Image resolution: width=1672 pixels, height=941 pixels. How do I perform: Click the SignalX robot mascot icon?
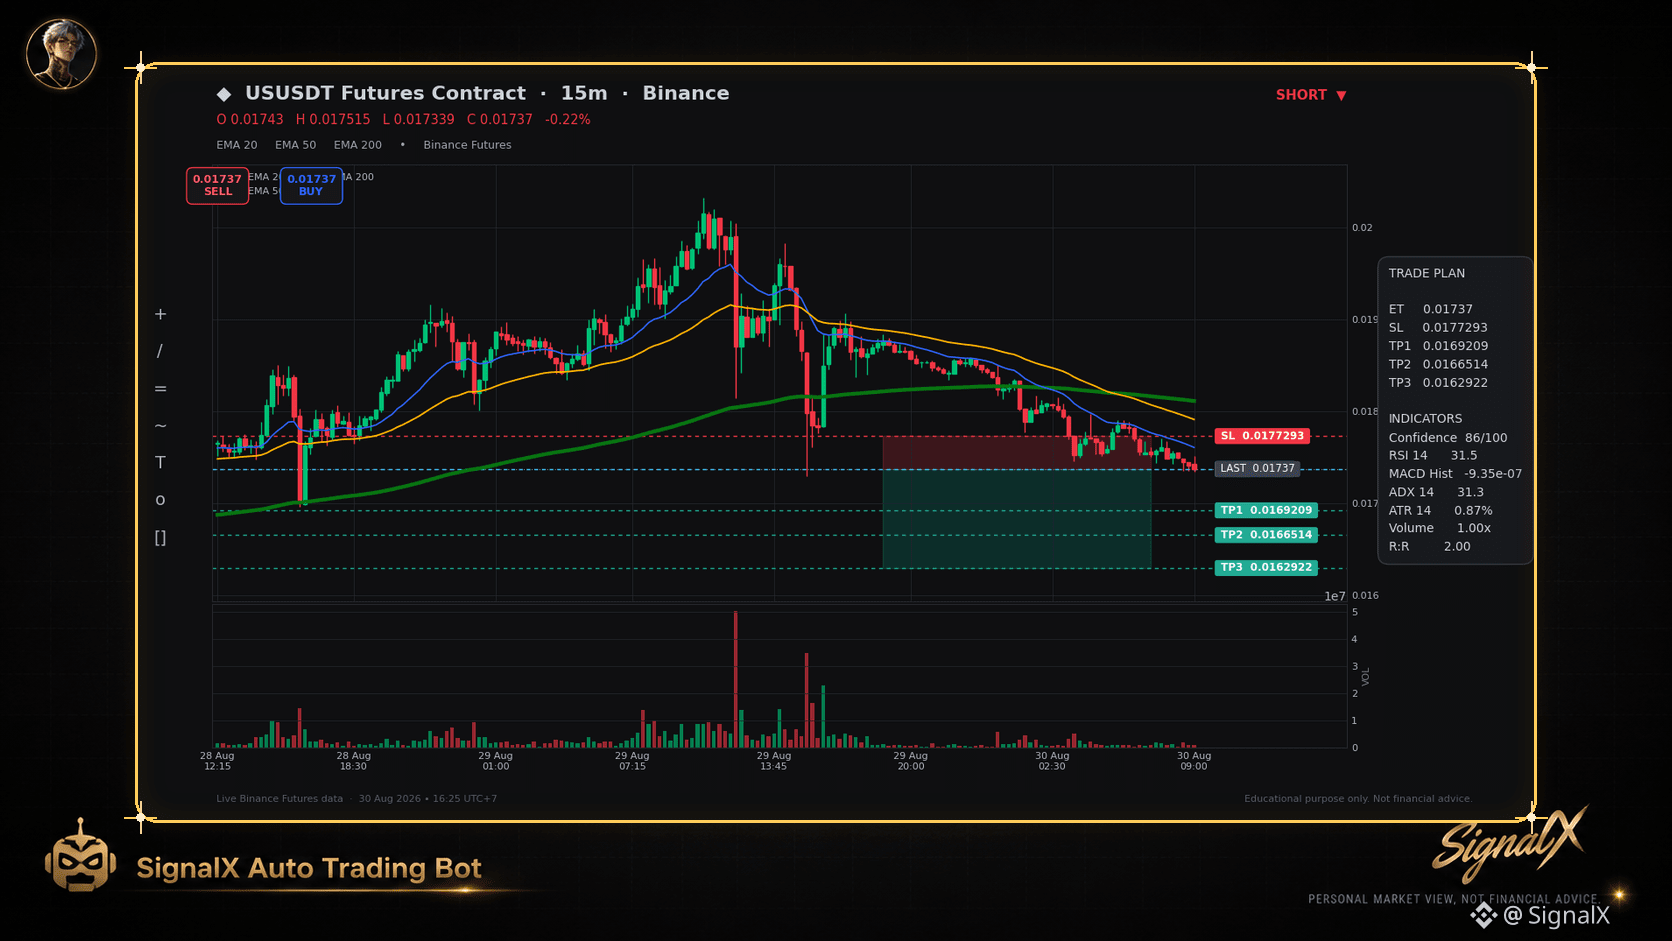coord(80,856)
